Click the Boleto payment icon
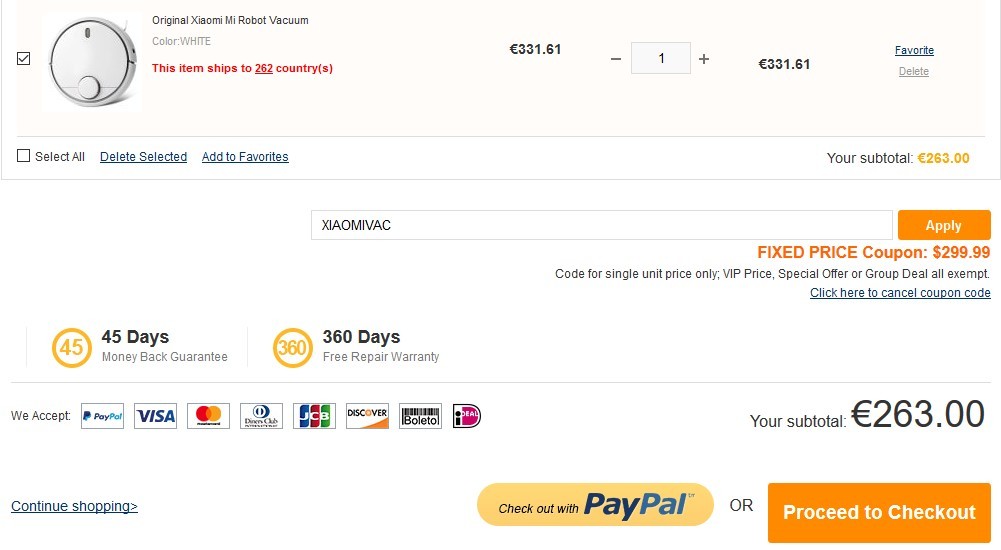 point(420,416)
